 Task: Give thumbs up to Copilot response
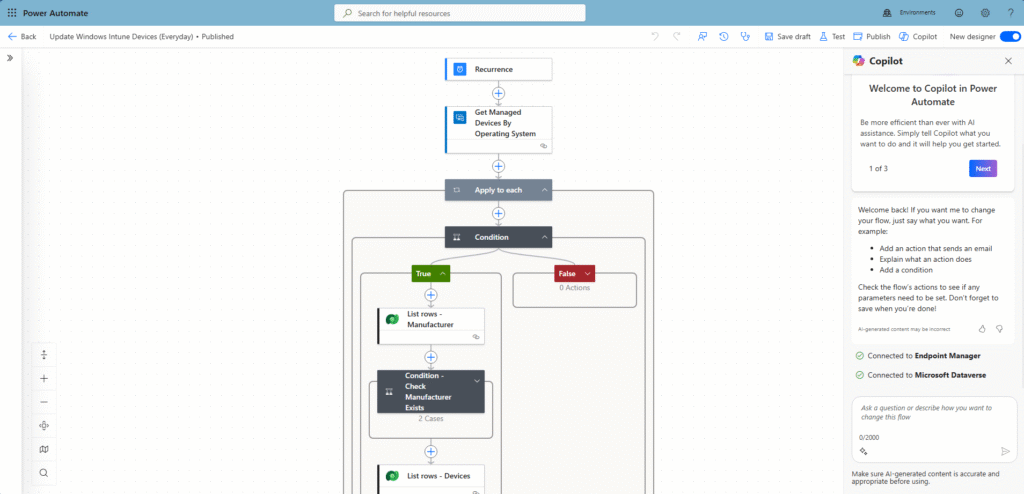pos(982,328)
